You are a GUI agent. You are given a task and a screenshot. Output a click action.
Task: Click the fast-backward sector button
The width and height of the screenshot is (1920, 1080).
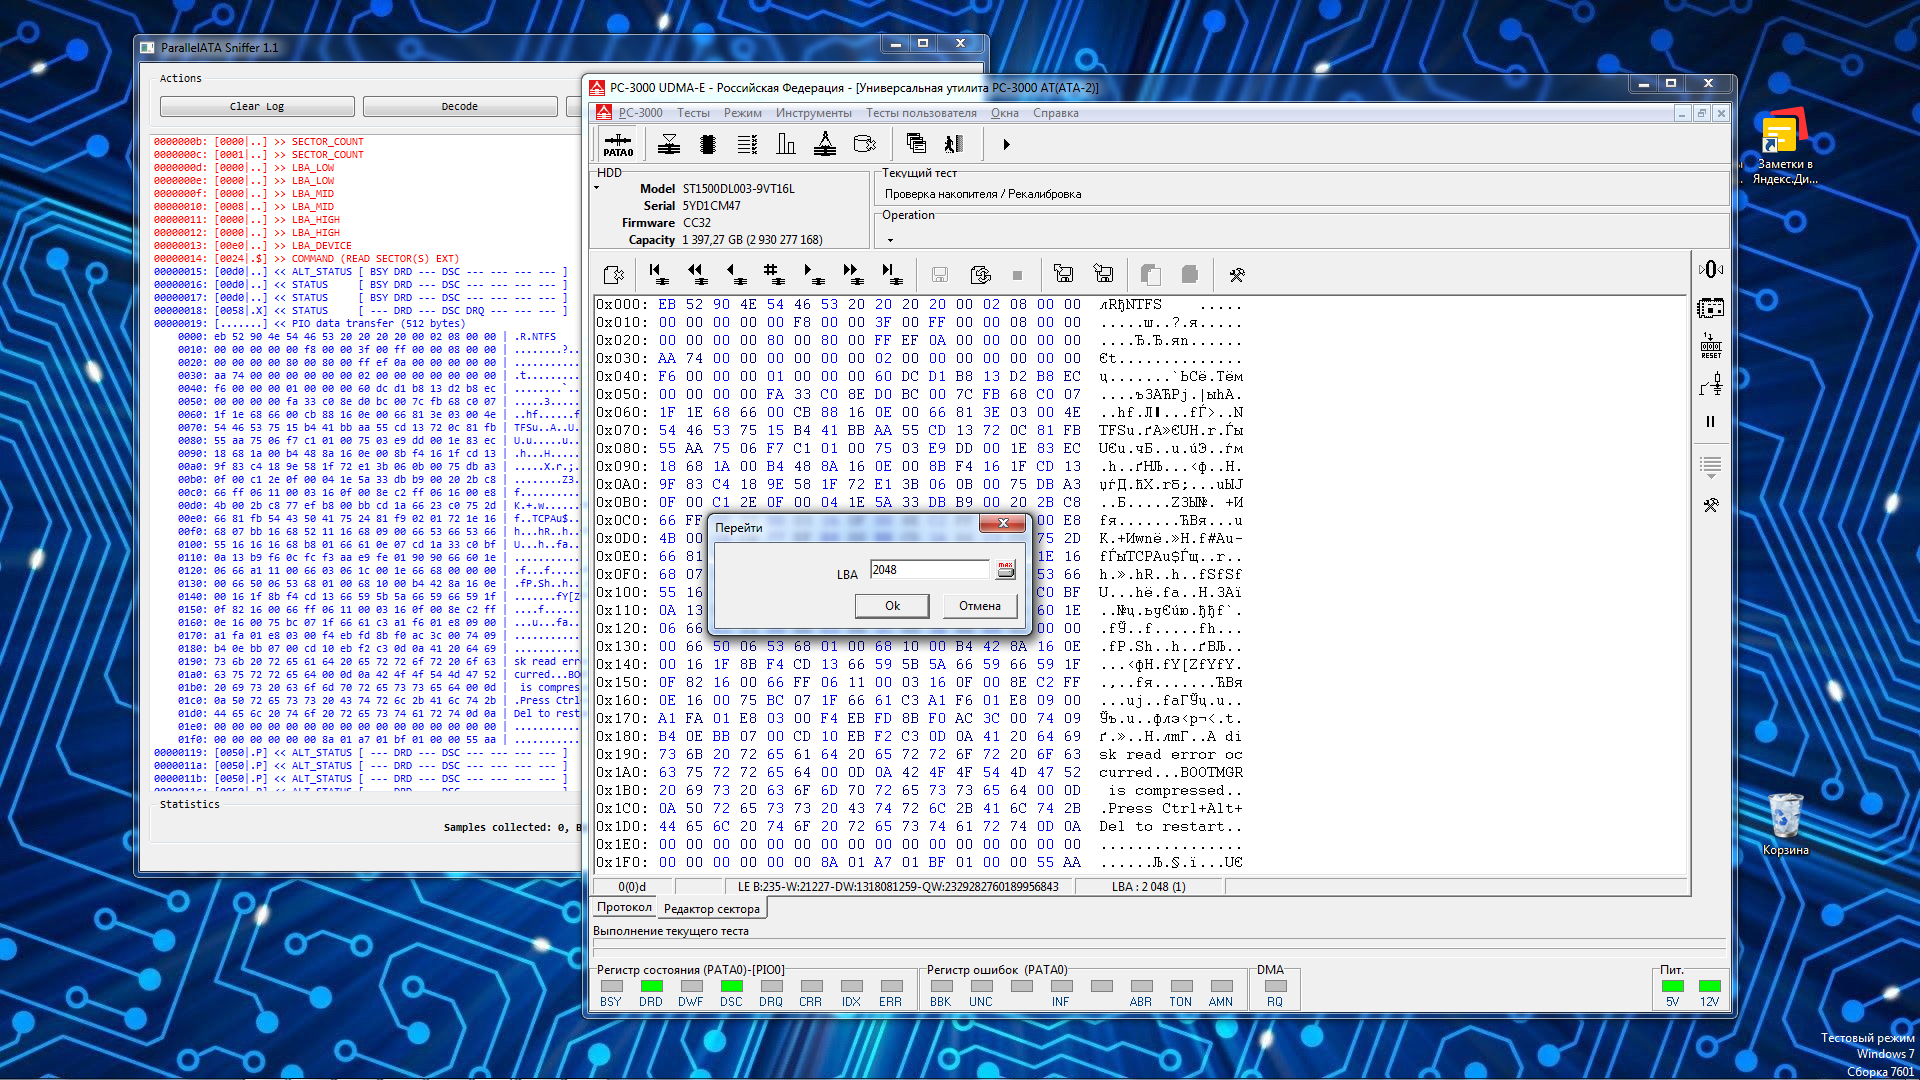696,274
